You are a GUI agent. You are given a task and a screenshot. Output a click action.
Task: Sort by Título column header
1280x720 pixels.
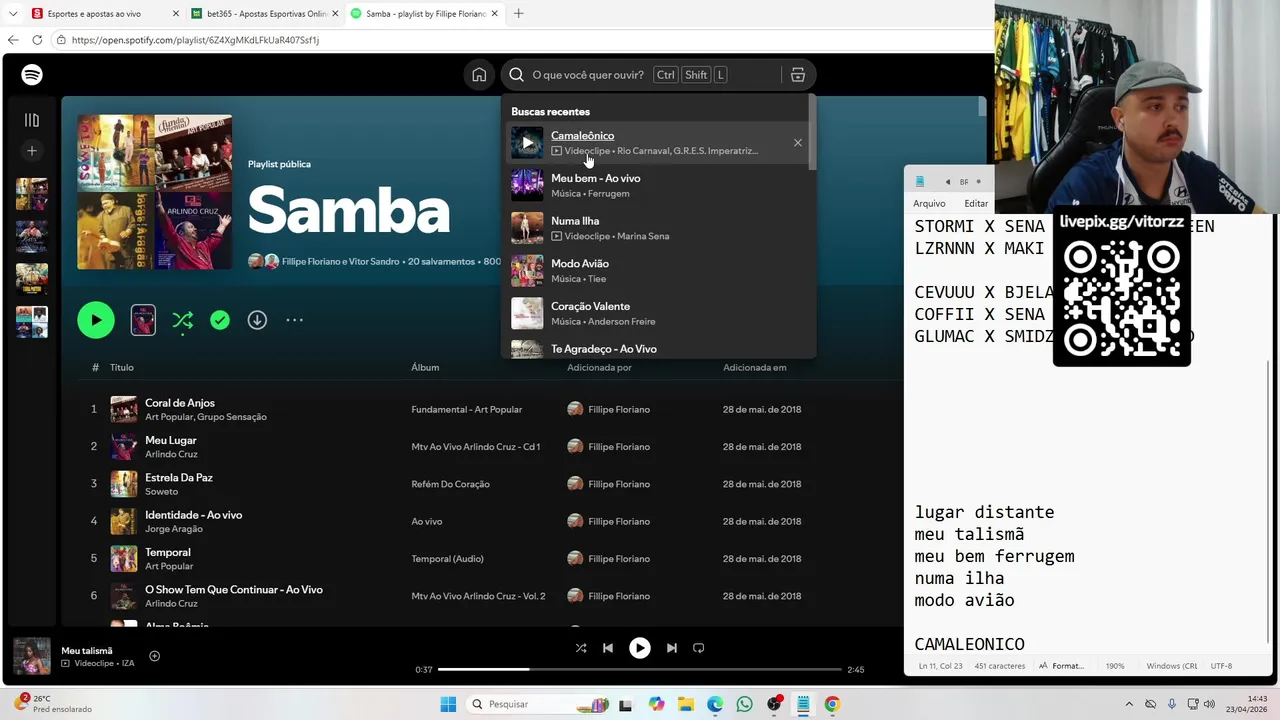click(x=121, y=368)
